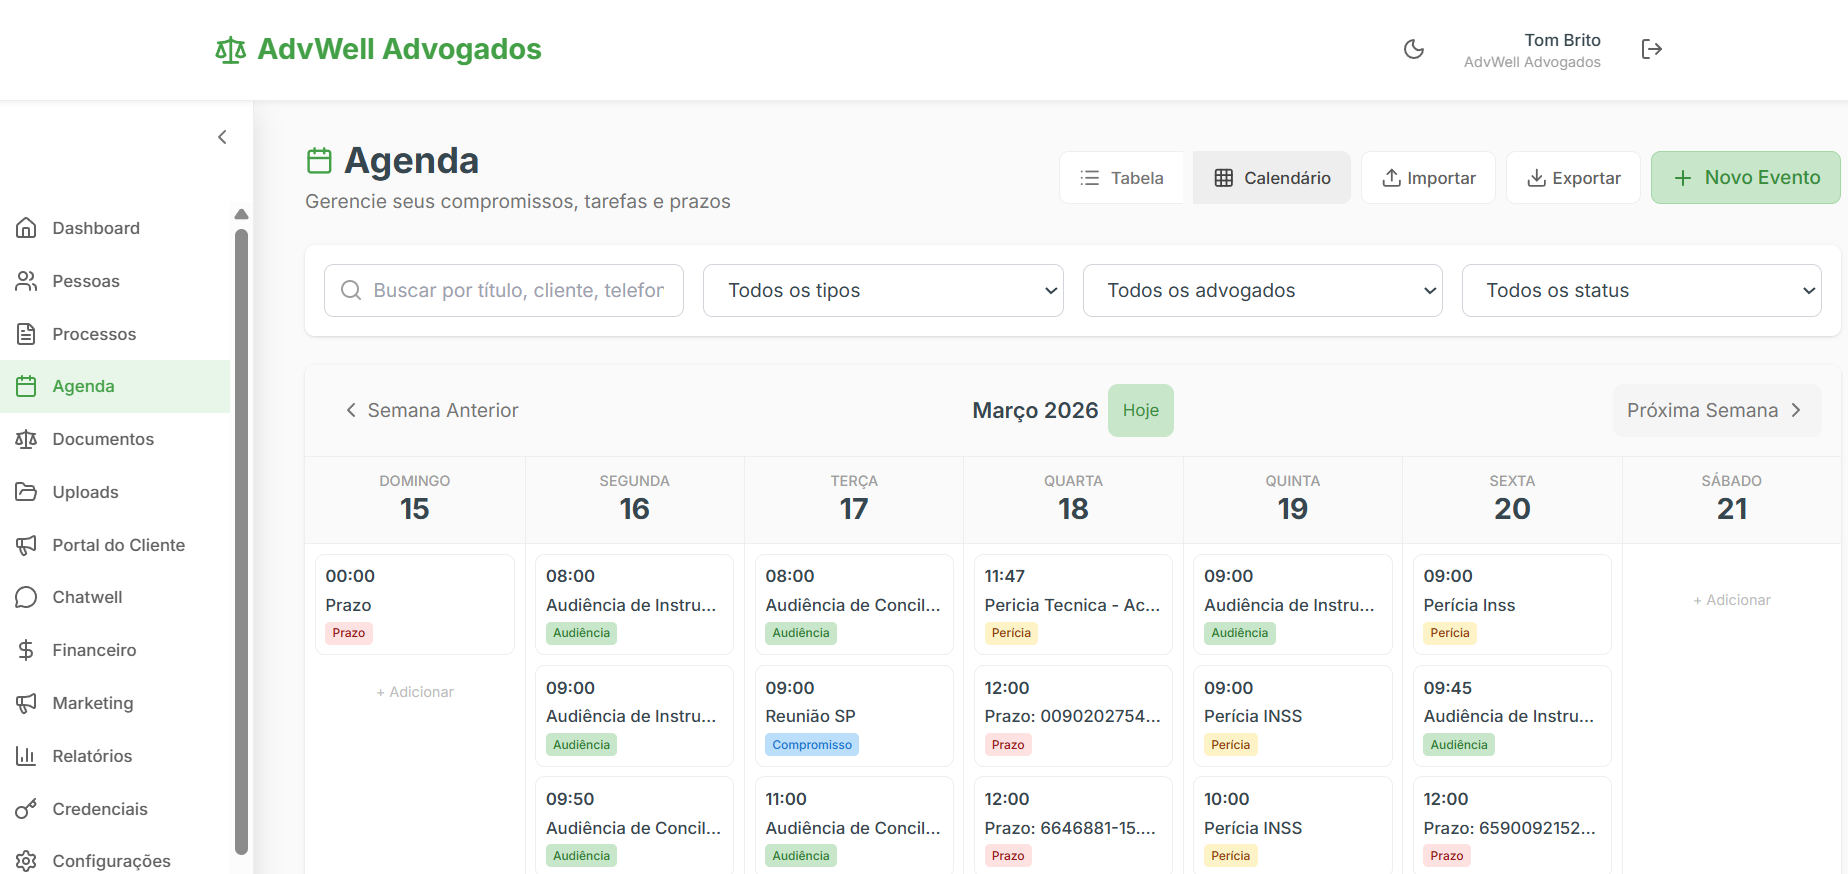
Task: Open Monday 09:50 Audiência de Concil event
Action: pos(634,826)
